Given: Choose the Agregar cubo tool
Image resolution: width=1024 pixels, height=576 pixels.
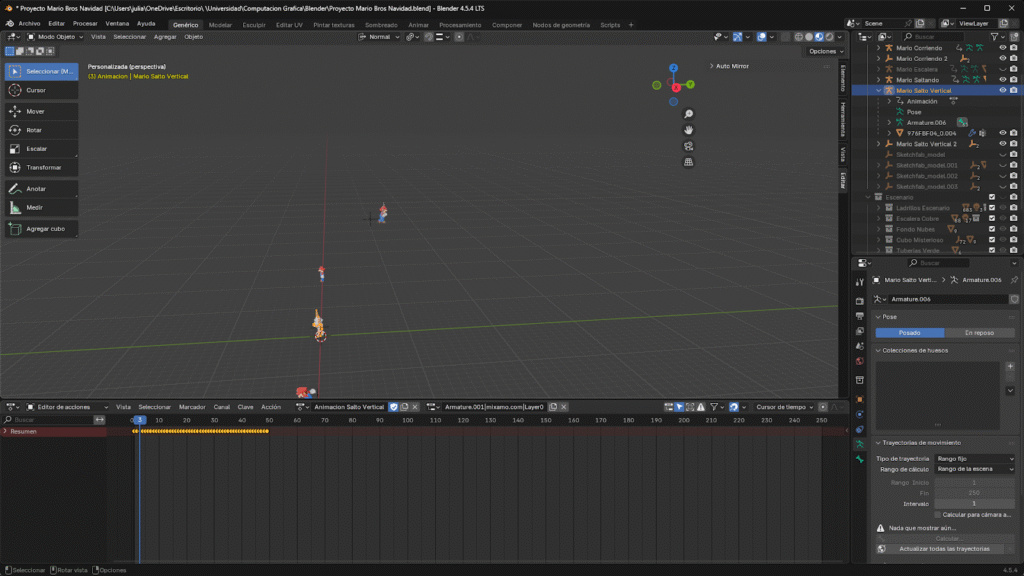Looking at the screenshot, I should [x=41, y=229].
